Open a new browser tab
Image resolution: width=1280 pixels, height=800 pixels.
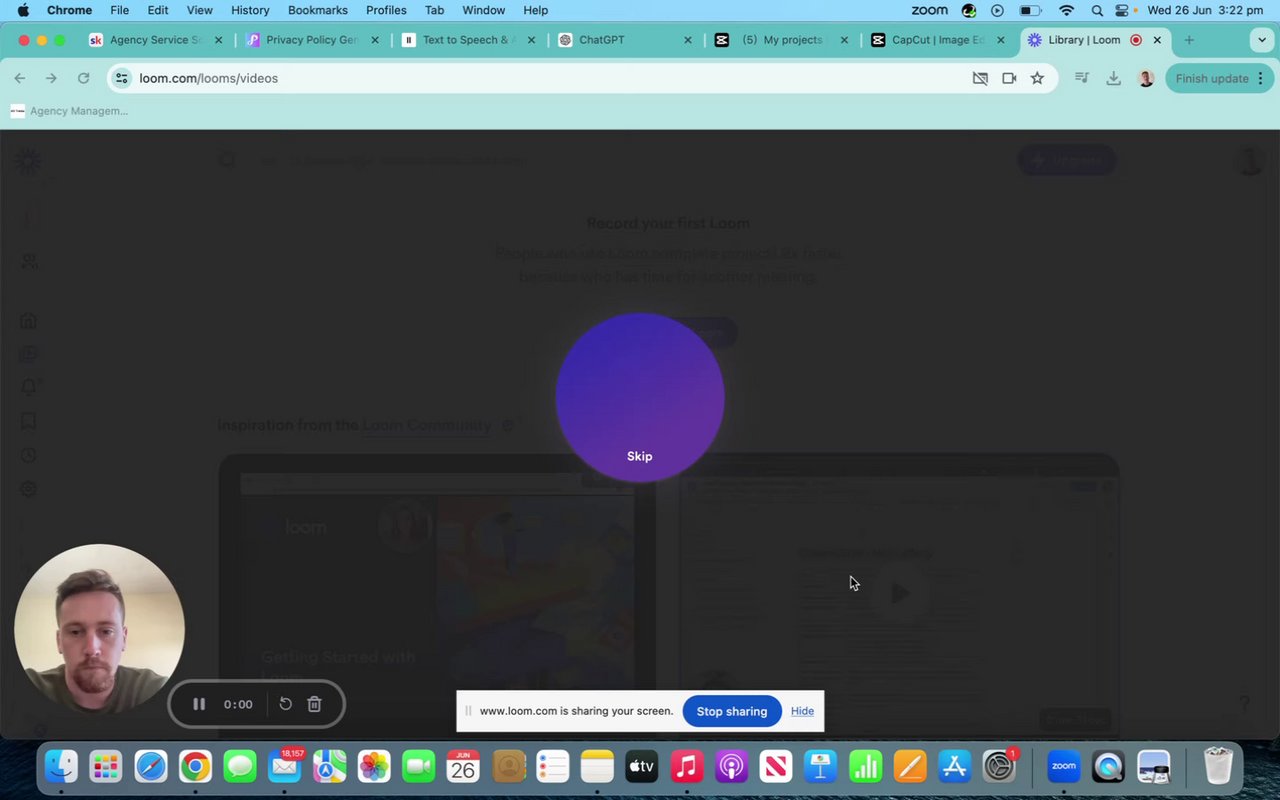1189,40
